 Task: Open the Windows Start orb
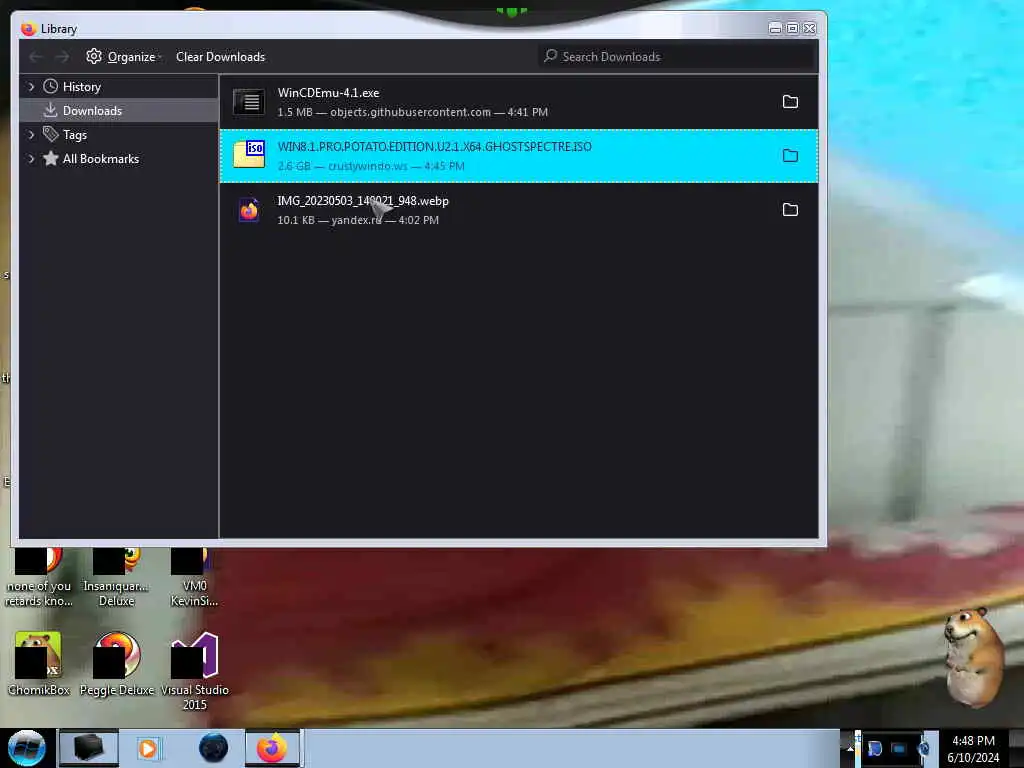point(27,748)
